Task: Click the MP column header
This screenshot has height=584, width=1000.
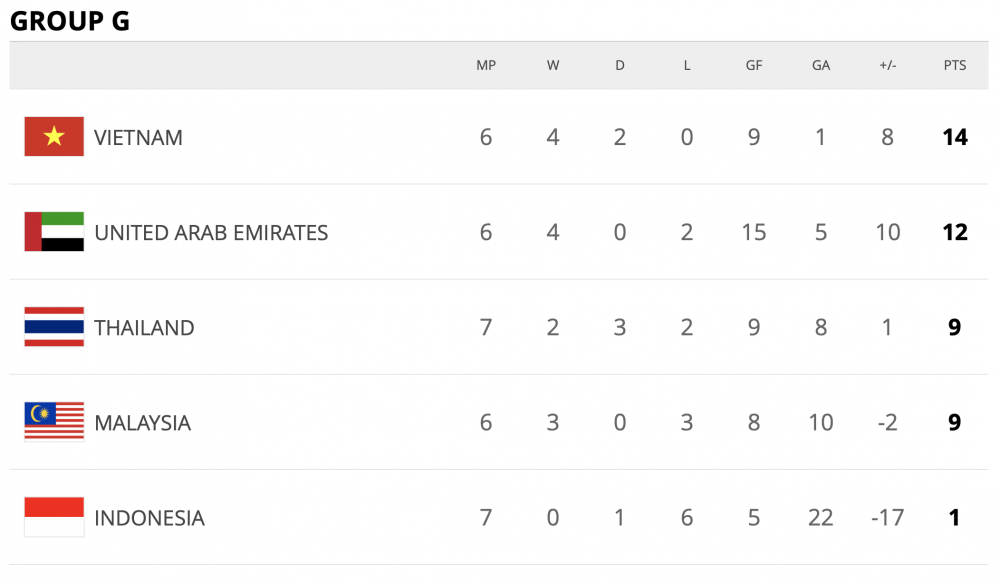Action: click(486, 65)
